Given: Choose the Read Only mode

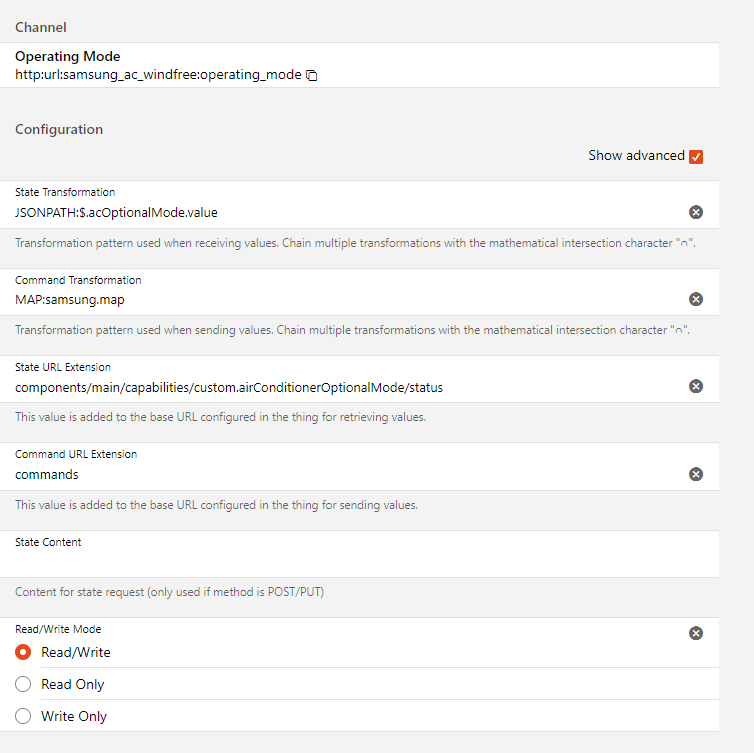Looking at the screenshot, I should (x=24, y=684).
